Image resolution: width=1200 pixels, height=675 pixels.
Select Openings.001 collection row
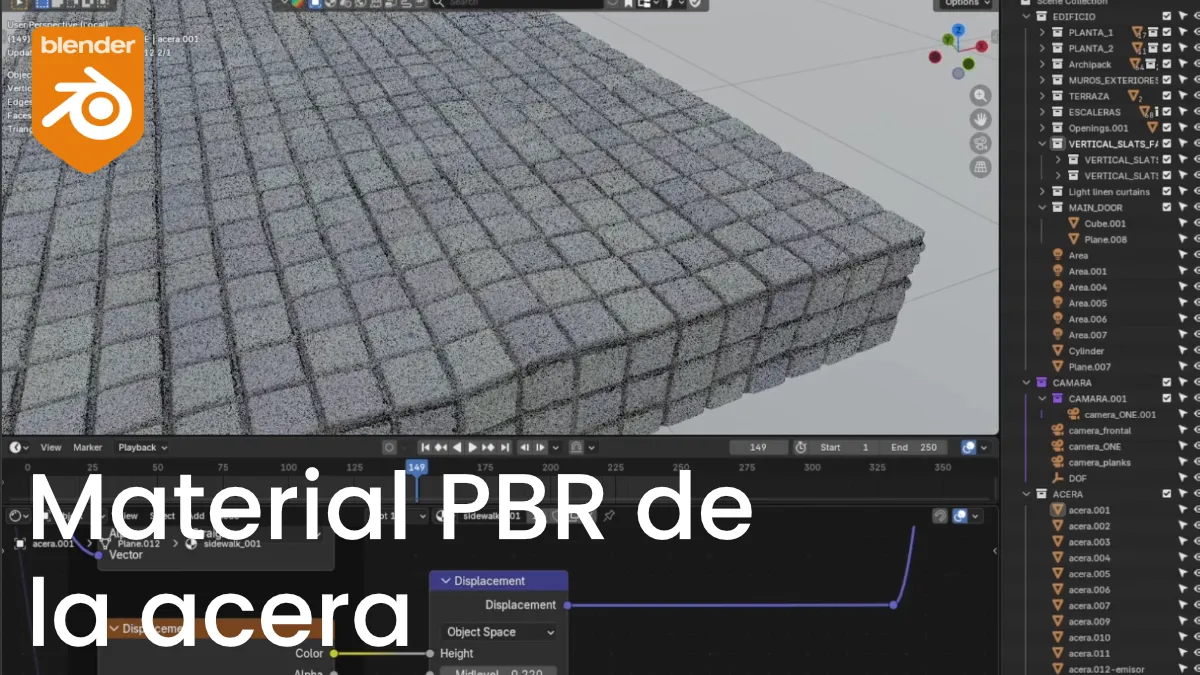[1098, 128]
